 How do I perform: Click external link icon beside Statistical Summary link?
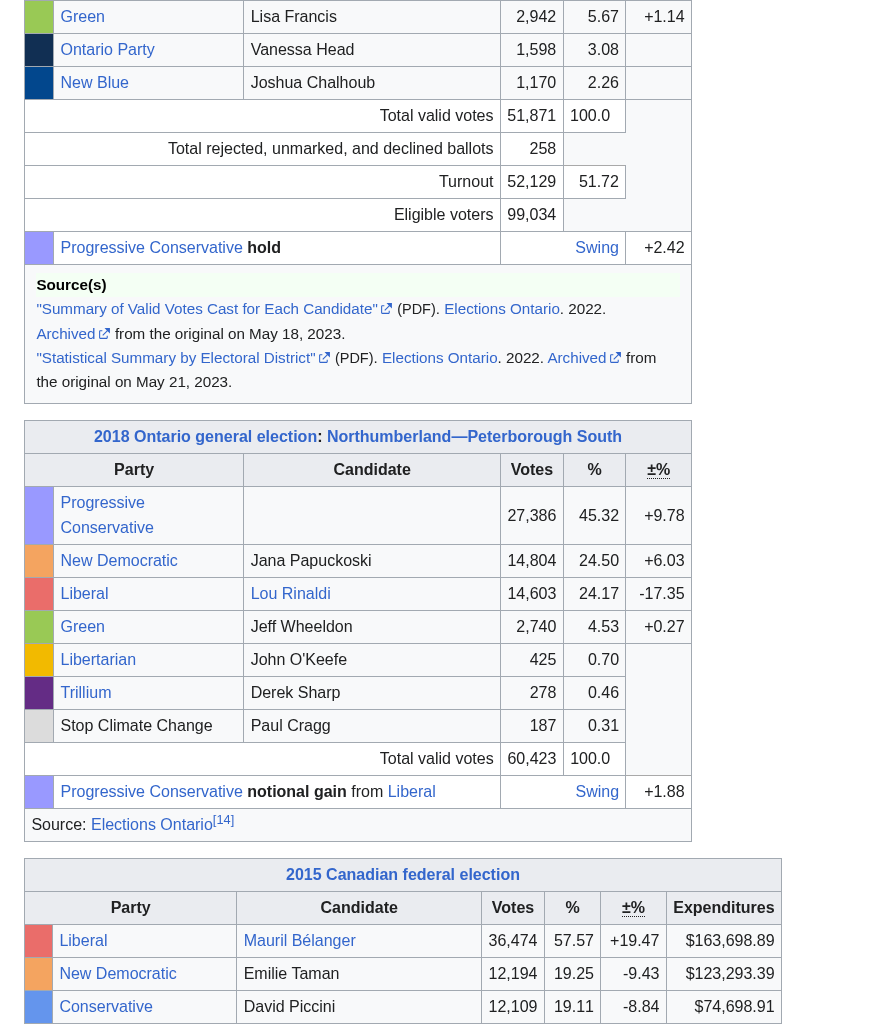[x=324, y=358]
